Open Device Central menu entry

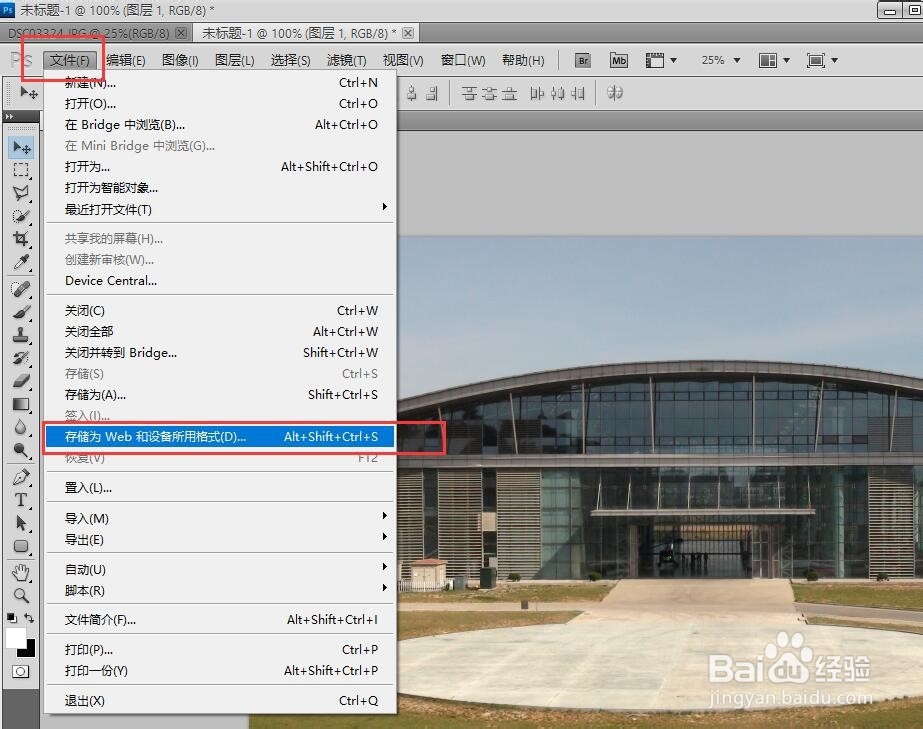pos(220,281)
